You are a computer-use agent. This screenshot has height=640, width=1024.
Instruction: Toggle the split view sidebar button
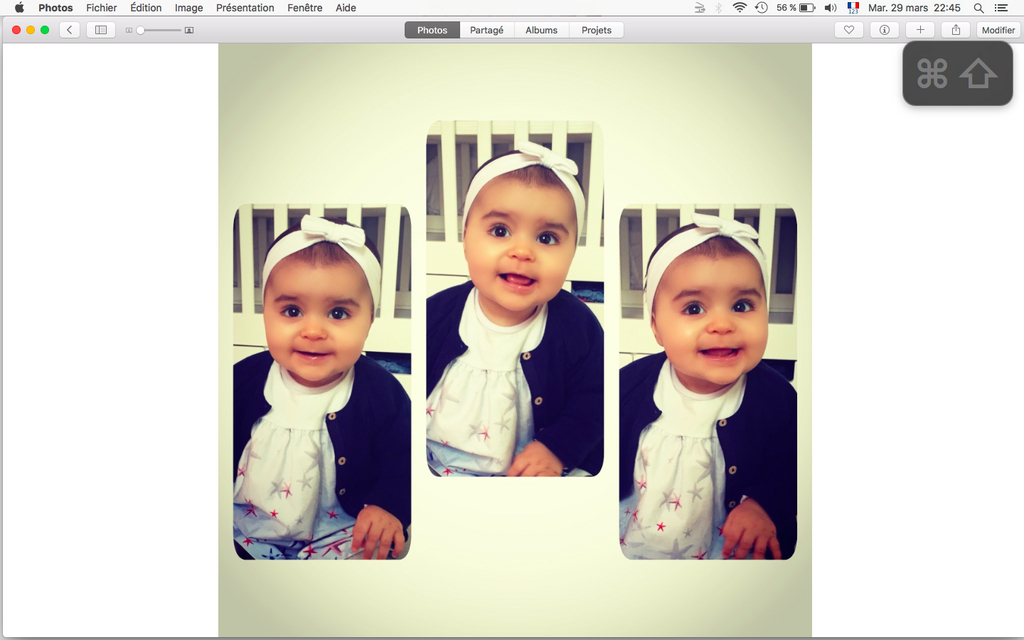coord(101,30)
